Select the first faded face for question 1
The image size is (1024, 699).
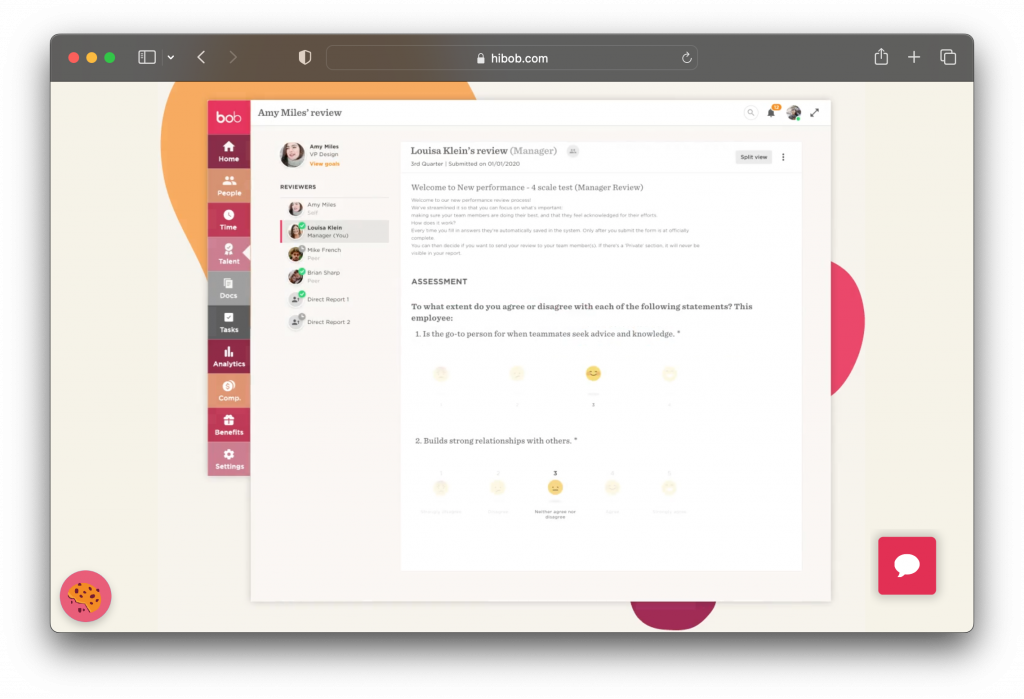[441, 373]
